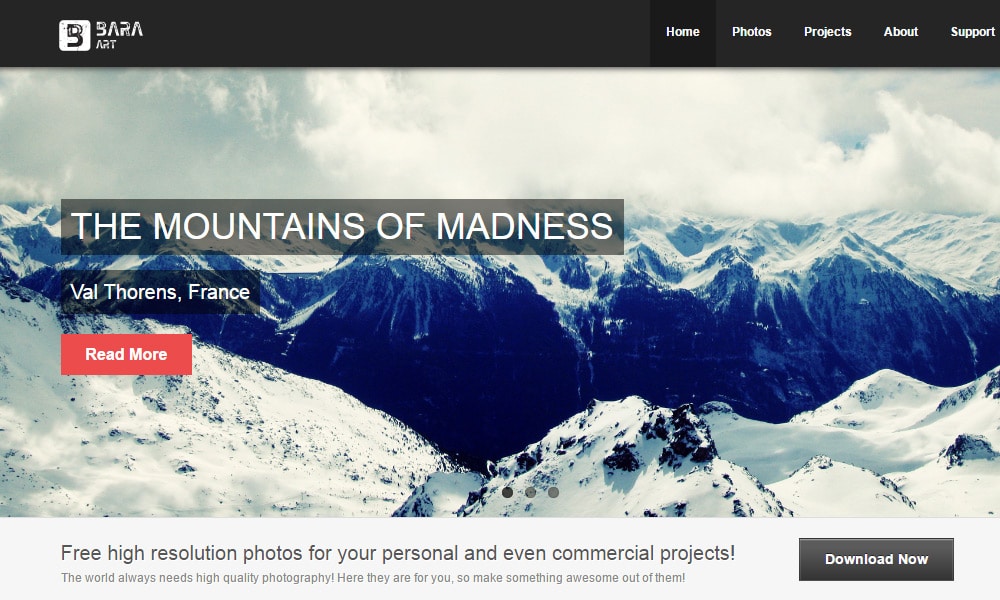The width and height of the screenshot is (1000, 600).
Task: Click the Free high resolution photos heading
Action: pyautogui.click(x=398, y=553)
